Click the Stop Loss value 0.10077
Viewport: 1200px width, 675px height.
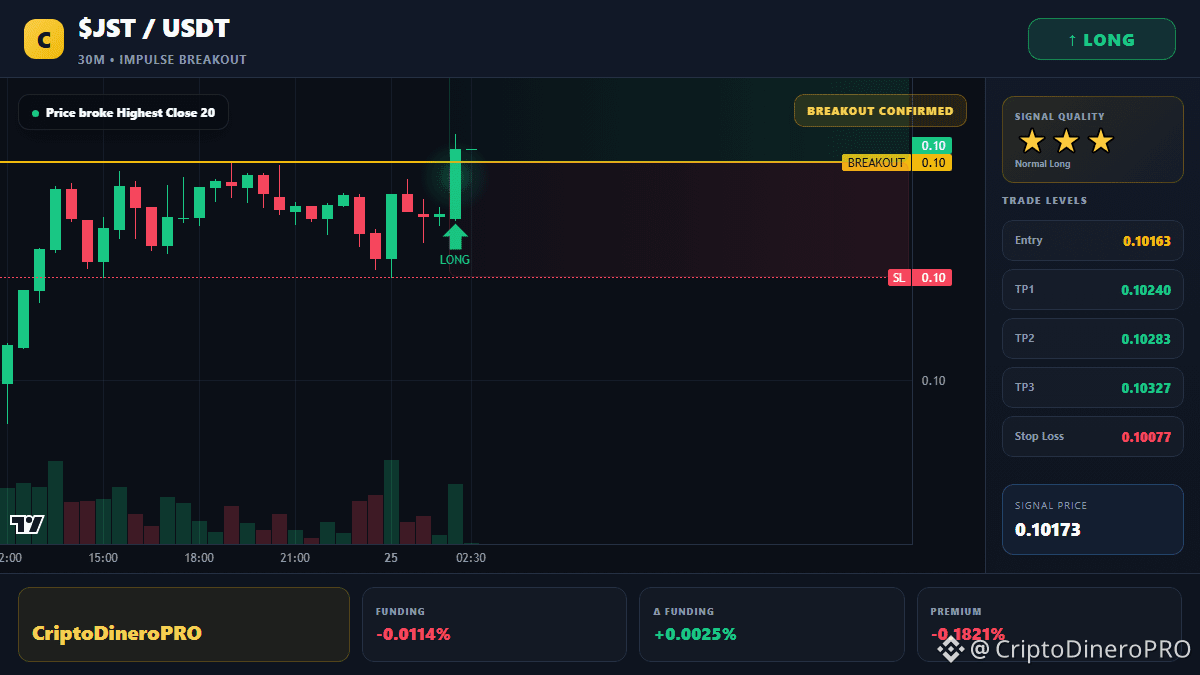[x=1146, y=437]
